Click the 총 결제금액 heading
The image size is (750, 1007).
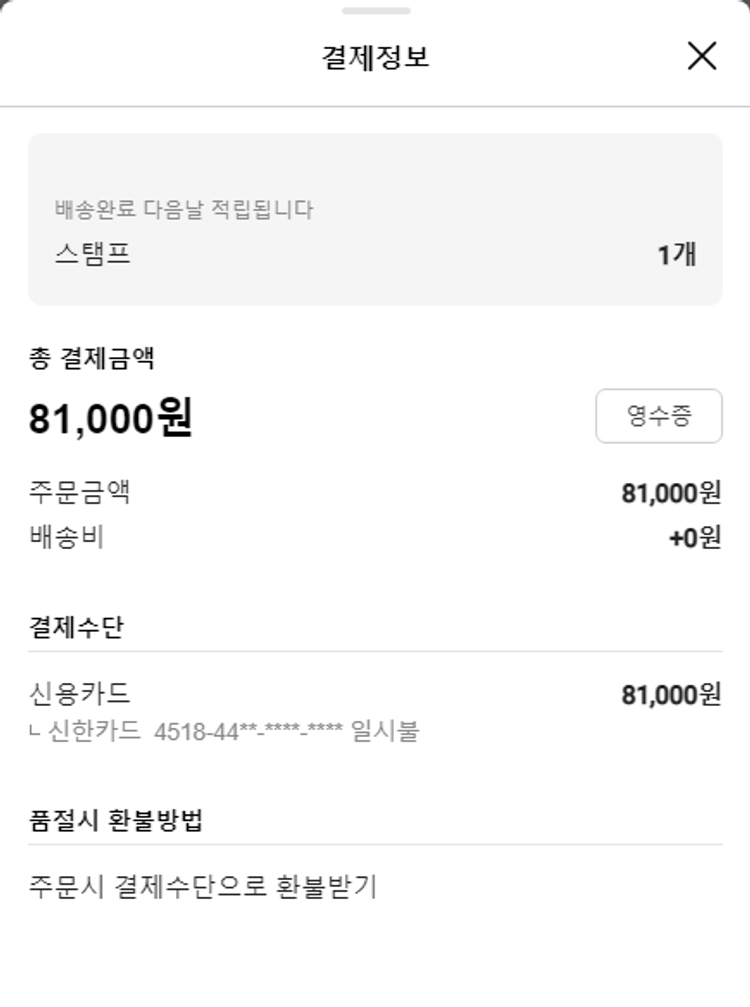click(x=91, y=359)
